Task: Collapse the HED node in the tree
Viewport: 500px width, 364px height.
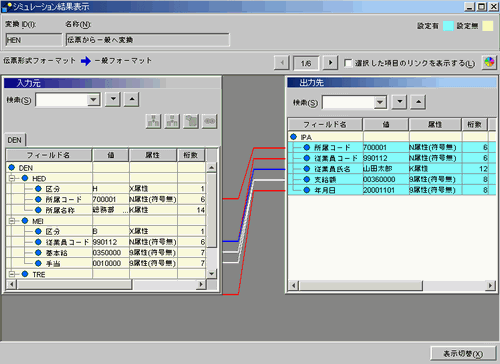Action: coord(12,178)
